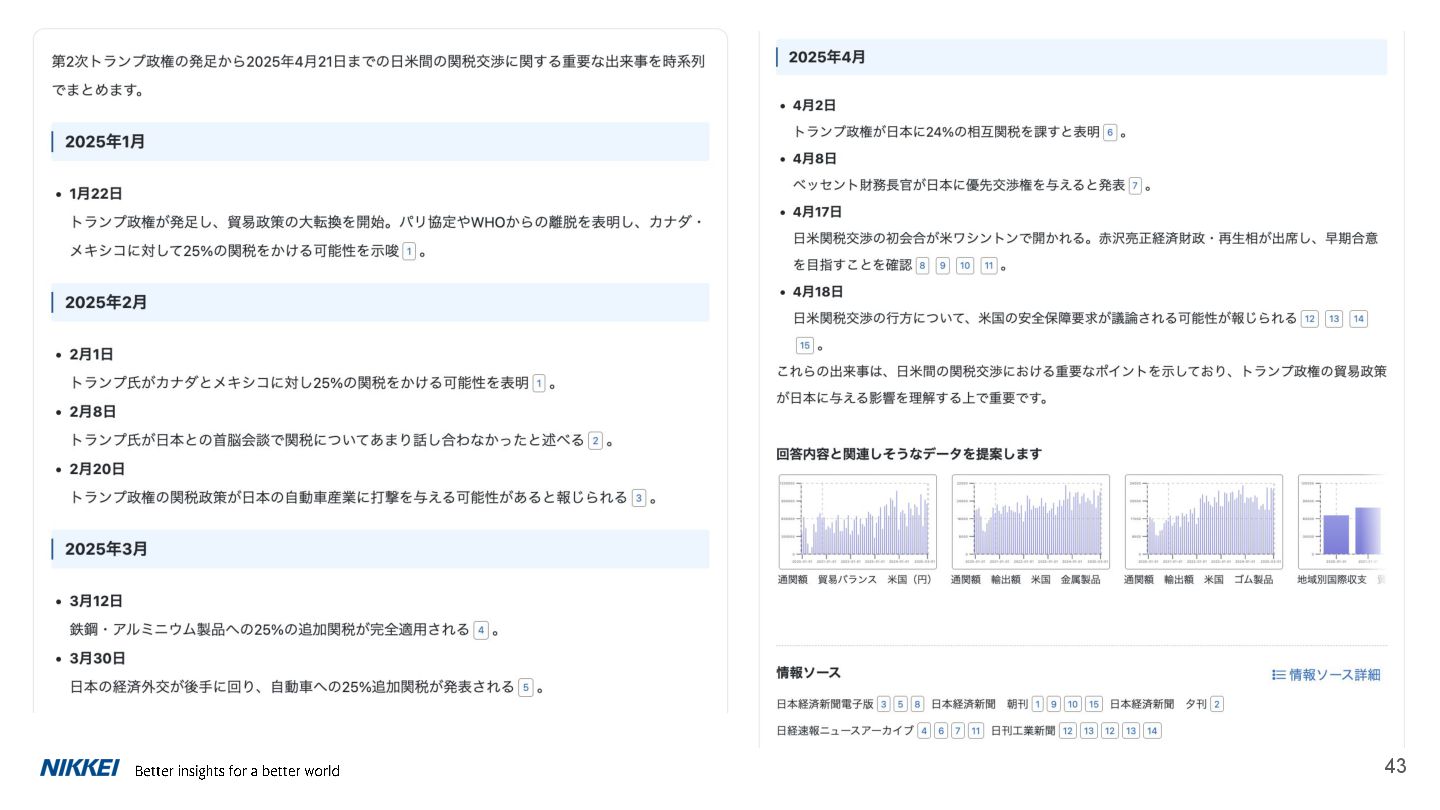Select source badge 14 beside 日刊工業新聞
Image resolution: width=1440 pixels, height=810 pixels.
click(1152, 731)
